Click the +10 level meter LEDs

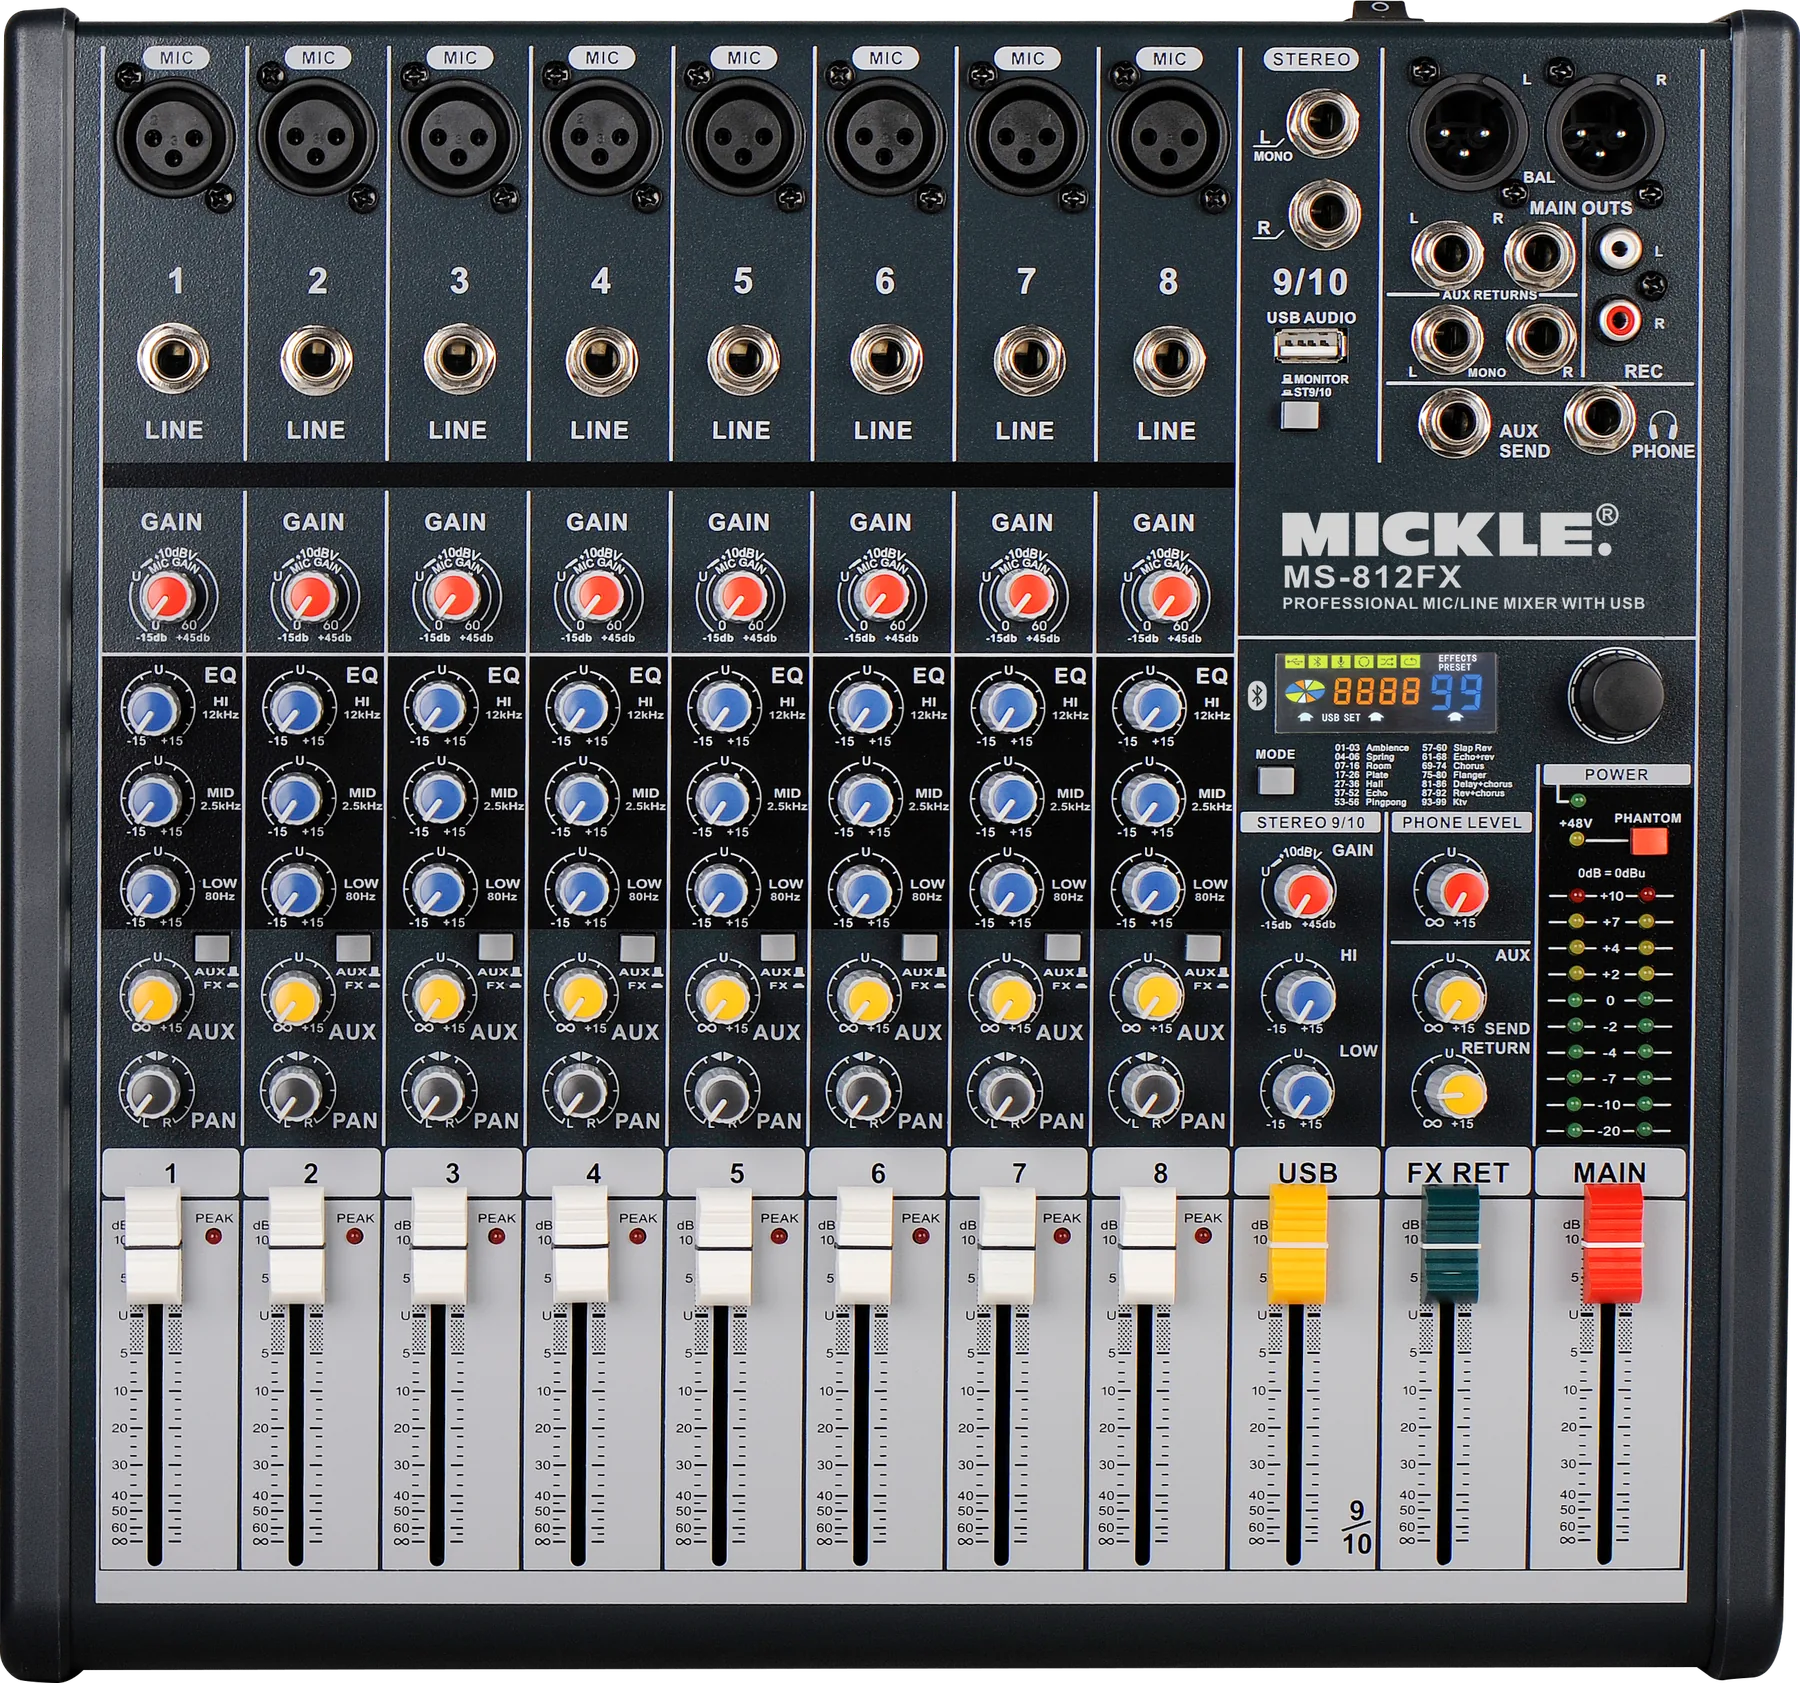click(x=1611, y=896)
